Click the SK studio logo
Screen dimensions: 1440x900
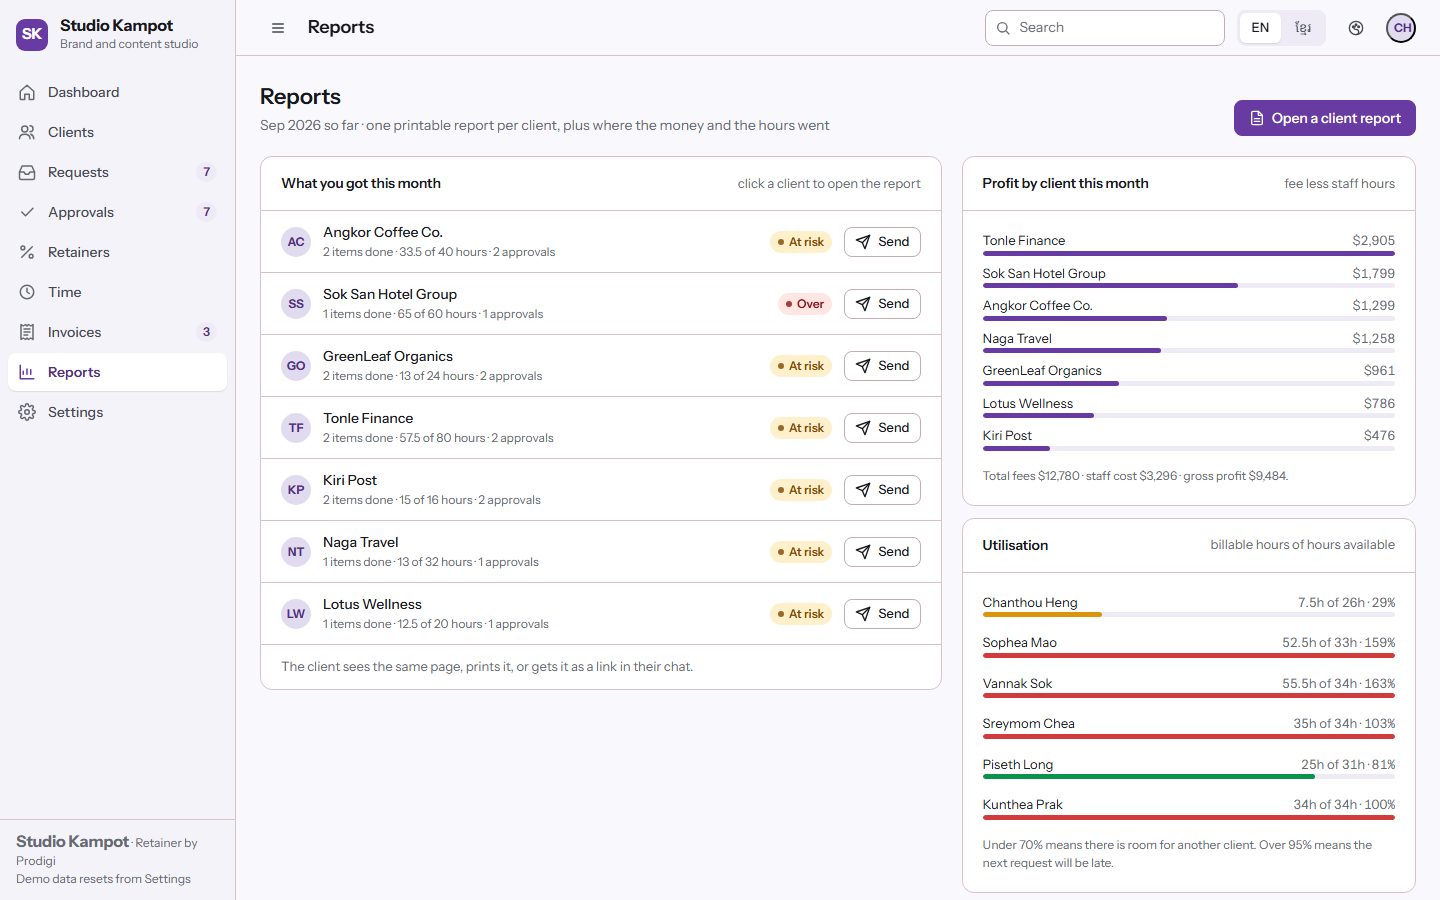(32, 34)
